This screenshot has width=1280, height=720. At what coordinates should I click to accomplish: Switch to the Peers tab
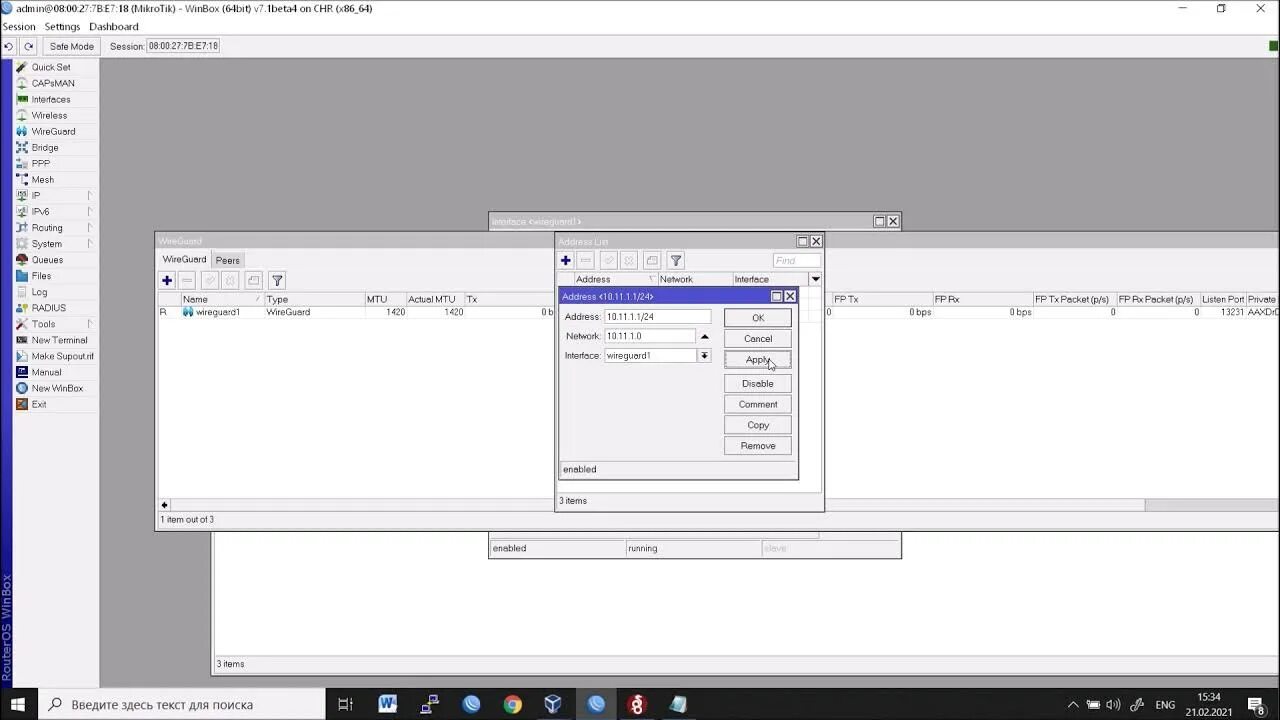pos(228,260)
